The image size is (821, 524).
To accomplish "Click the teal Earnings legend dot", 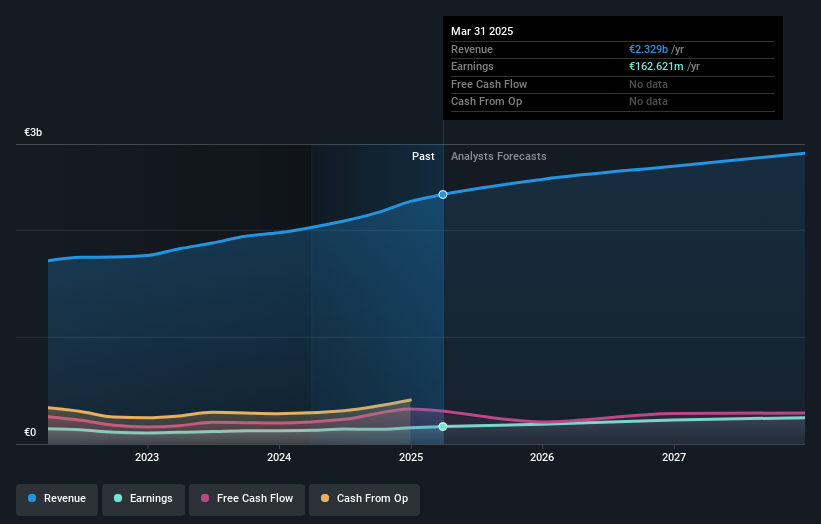I will 118,498.
